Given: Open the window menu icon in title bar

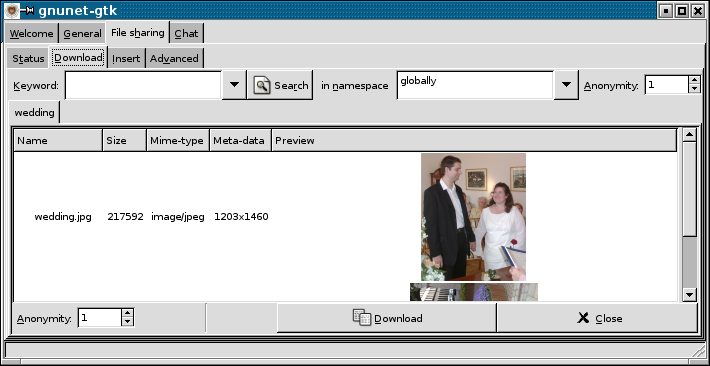Looking at the screenshot, I should (x=13, y=10).
